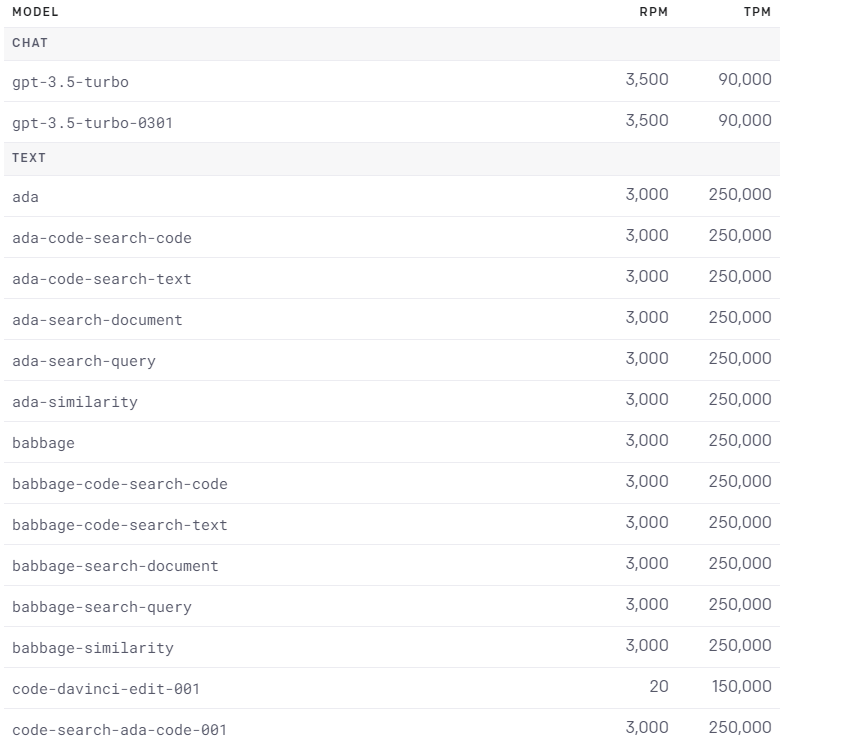Image resolution: width=850 pixels, height=740 pixels.
Task: Click the babbage model name
Action: click(x=43, y=443)
